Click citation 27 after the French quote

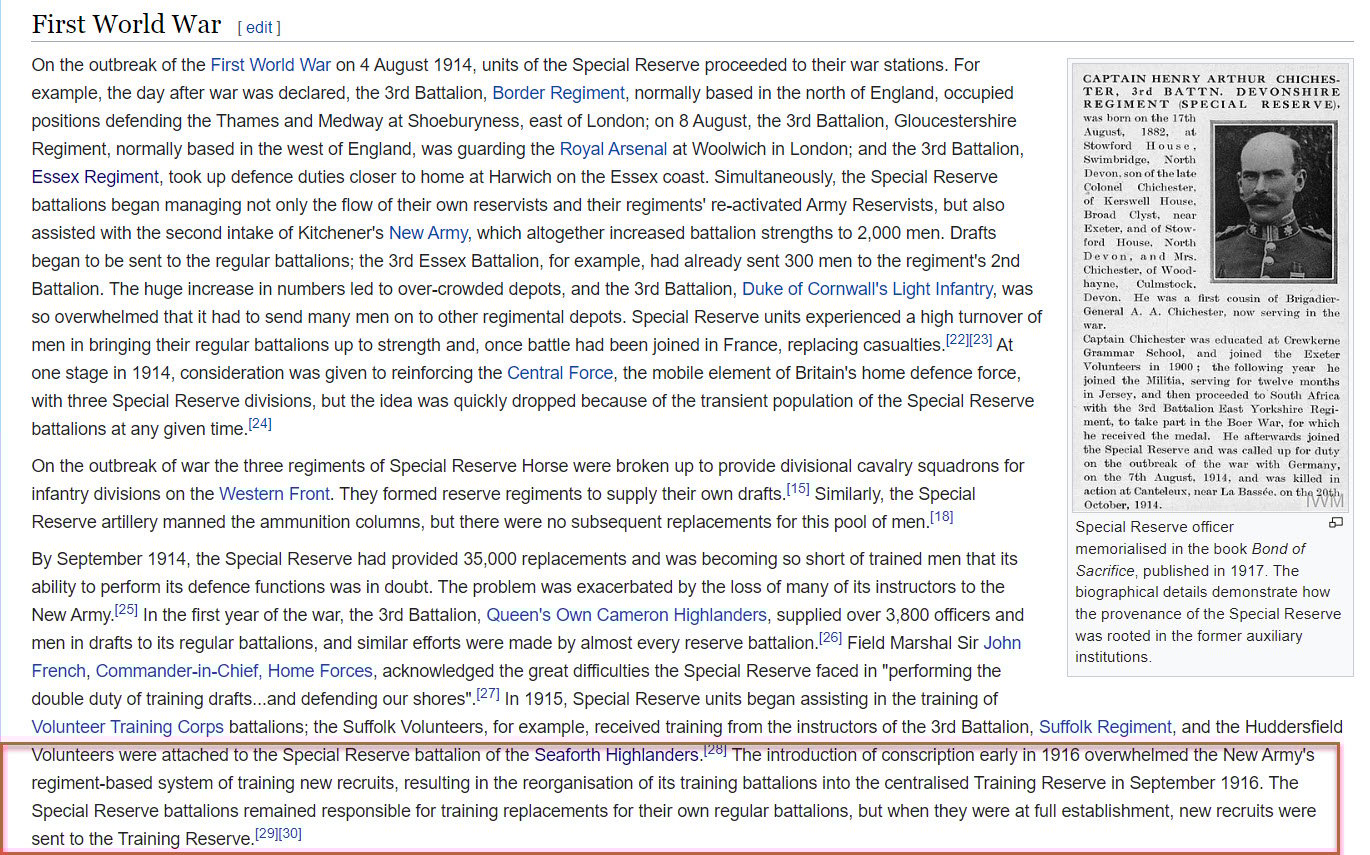pos(487,693)
